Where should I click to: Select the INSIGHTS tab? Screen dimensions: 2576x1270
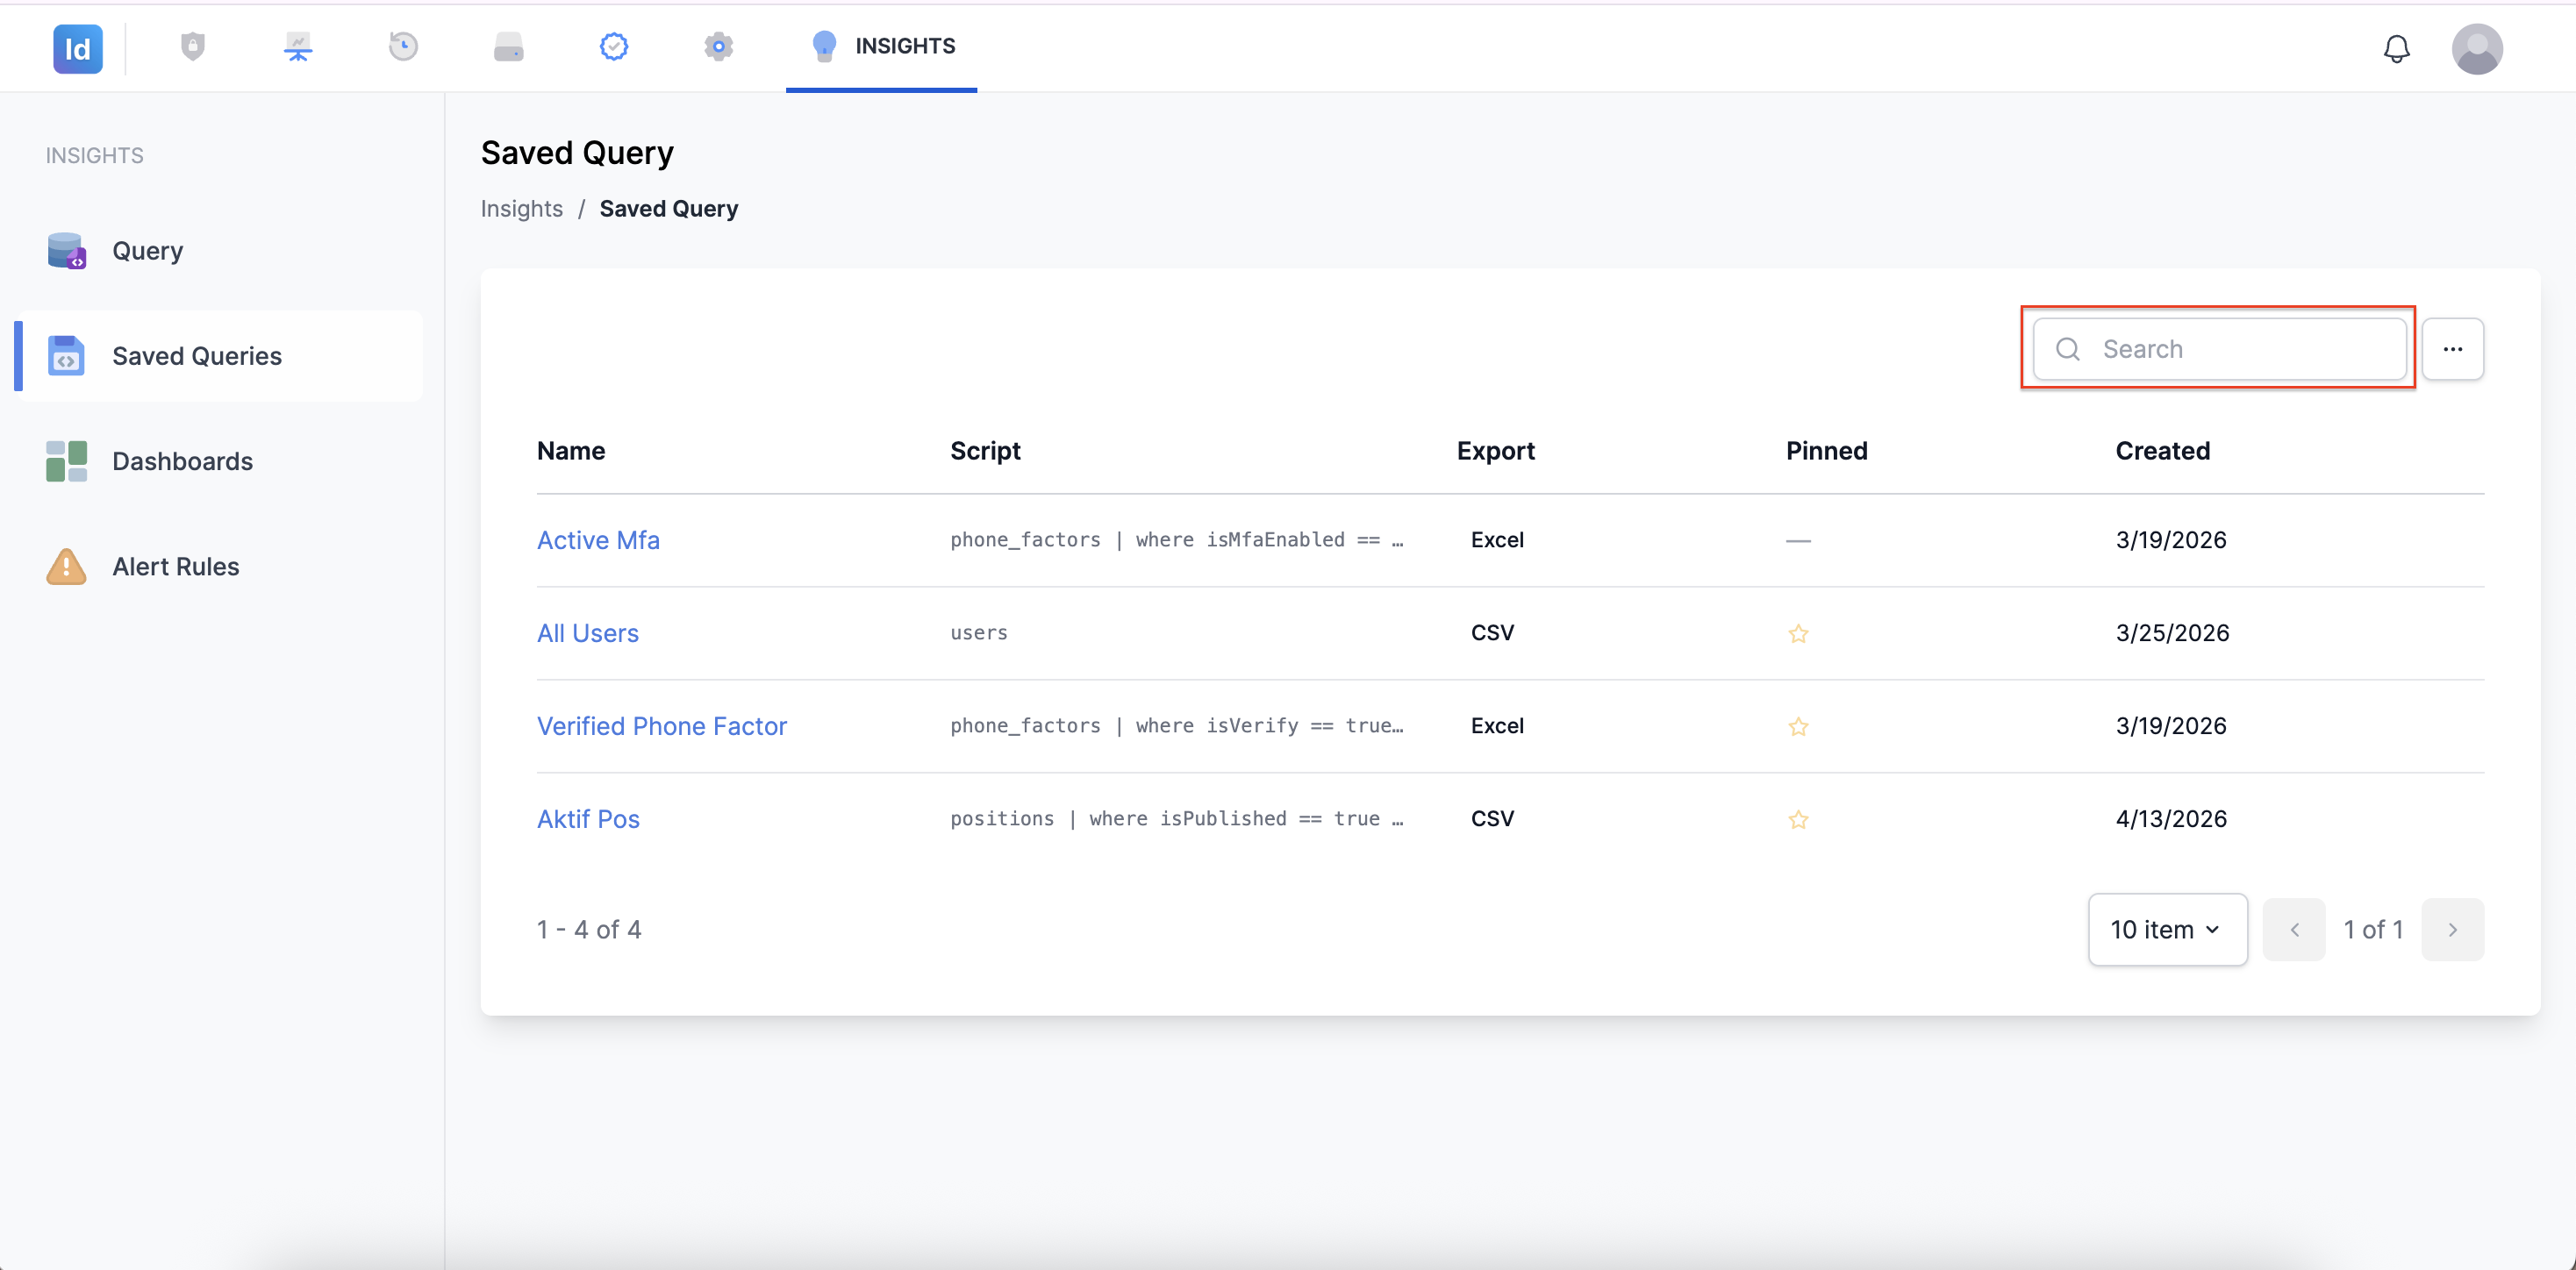(881, 46)
